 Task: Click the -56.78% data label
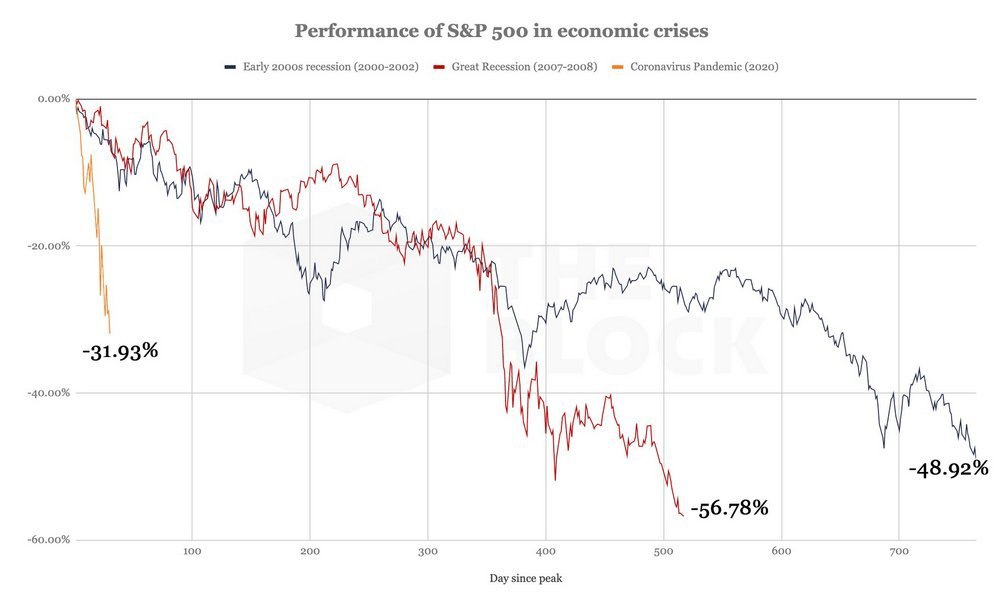tap(729, 508)
